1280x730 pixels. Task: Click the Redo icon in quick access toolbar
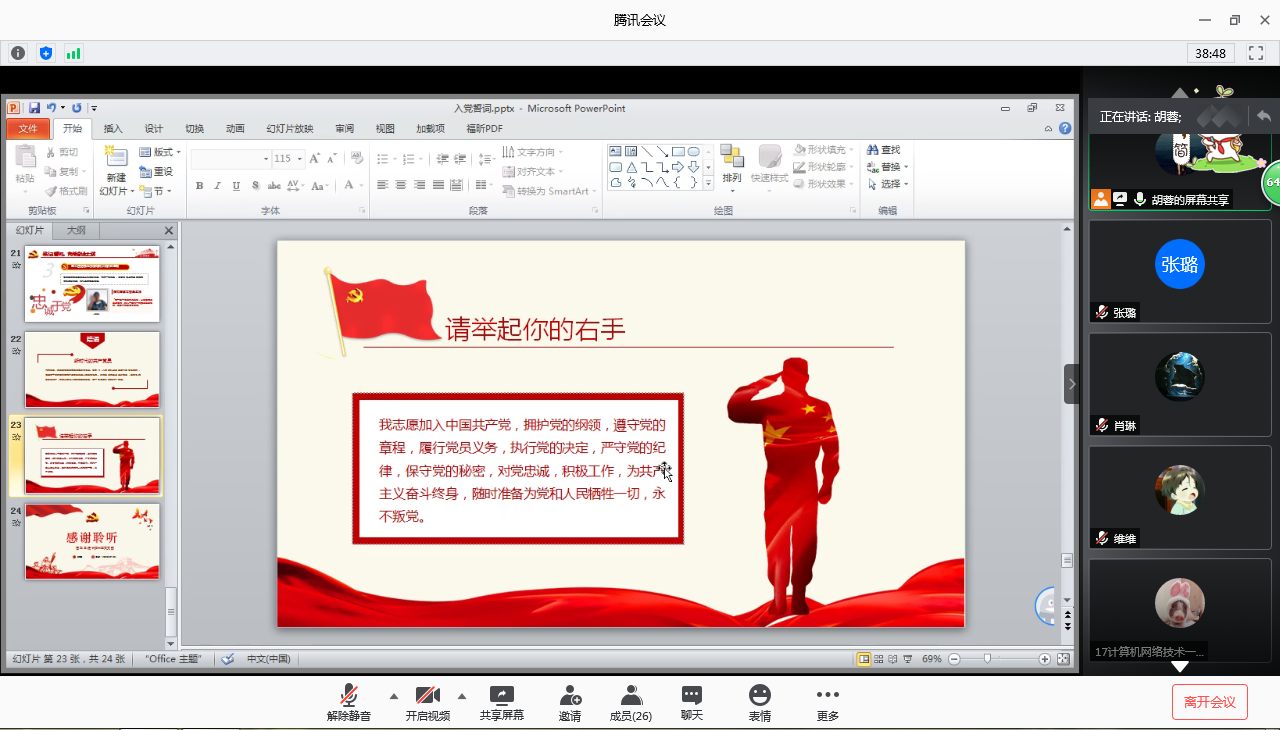(76, 108)
